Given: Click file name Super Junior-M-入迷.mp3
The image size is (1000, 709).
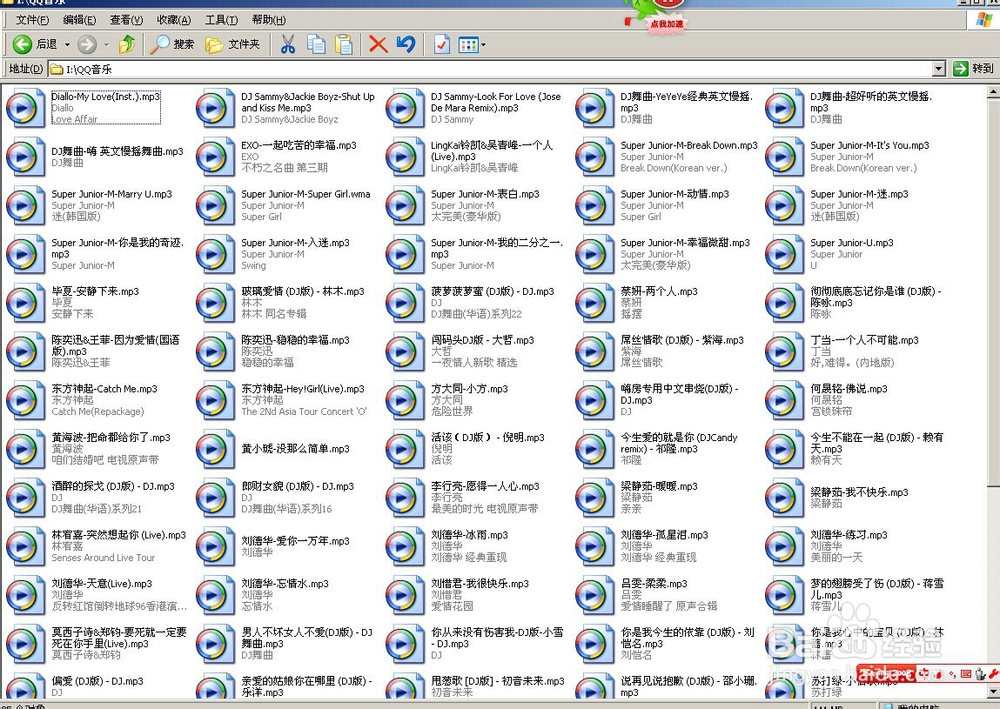Looking at the screenshot, I should 295,243.
